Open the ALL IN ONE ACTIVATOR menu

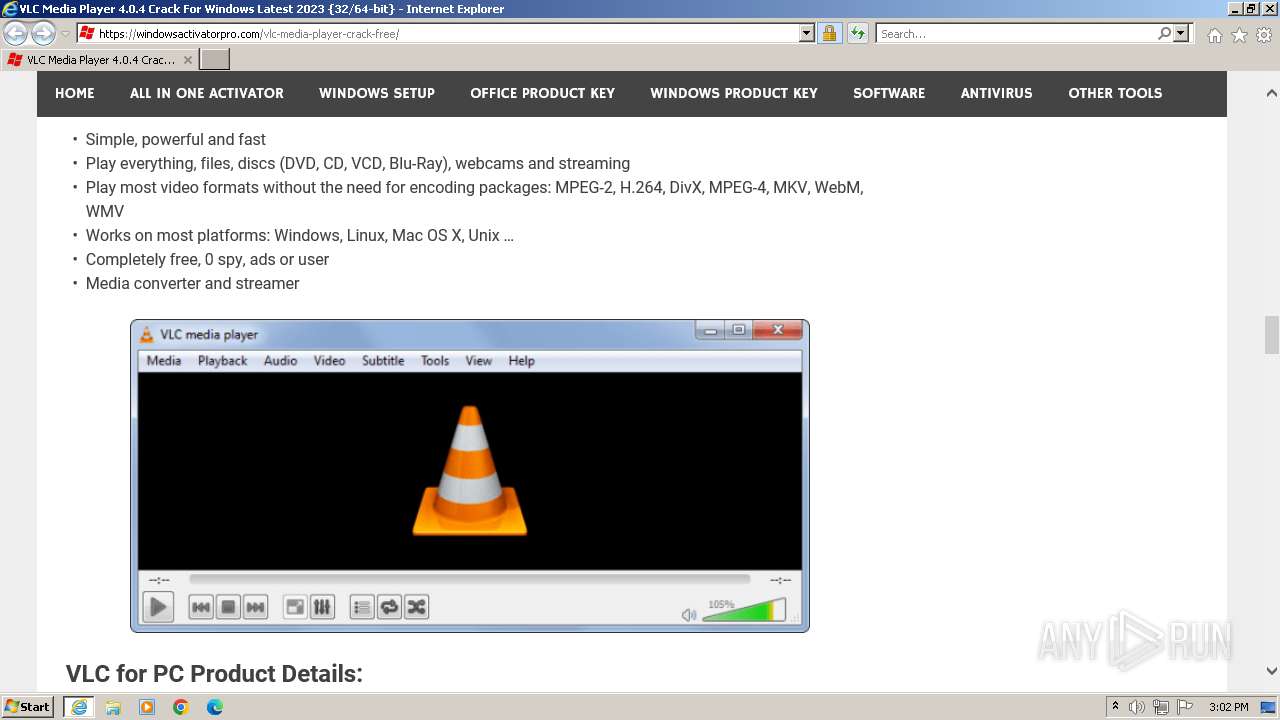click(207, 93)
